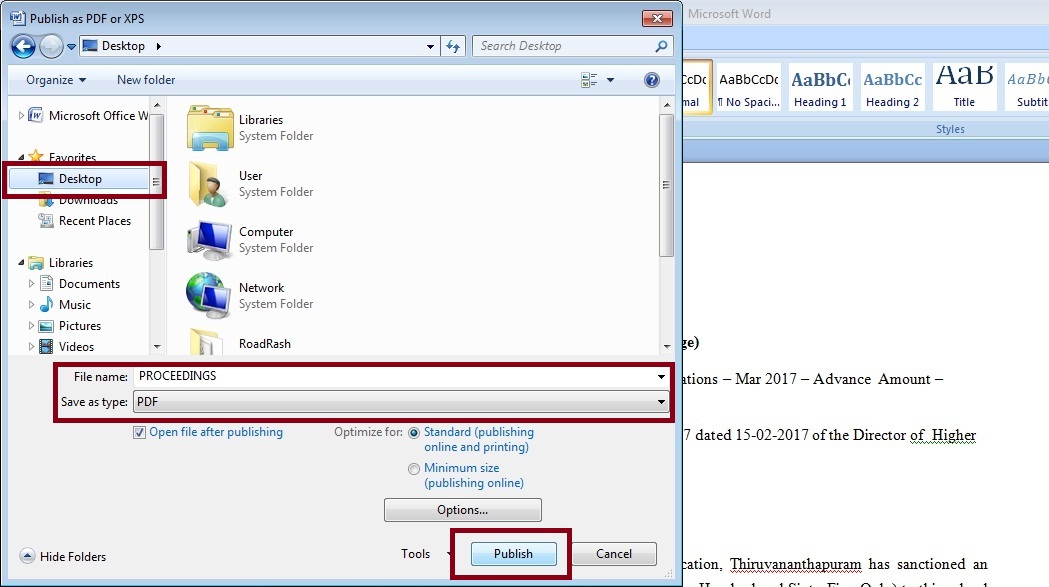Select Desktop under Favorites
1049x587 pixels.
pyautogui.click(x=78, y=179)
